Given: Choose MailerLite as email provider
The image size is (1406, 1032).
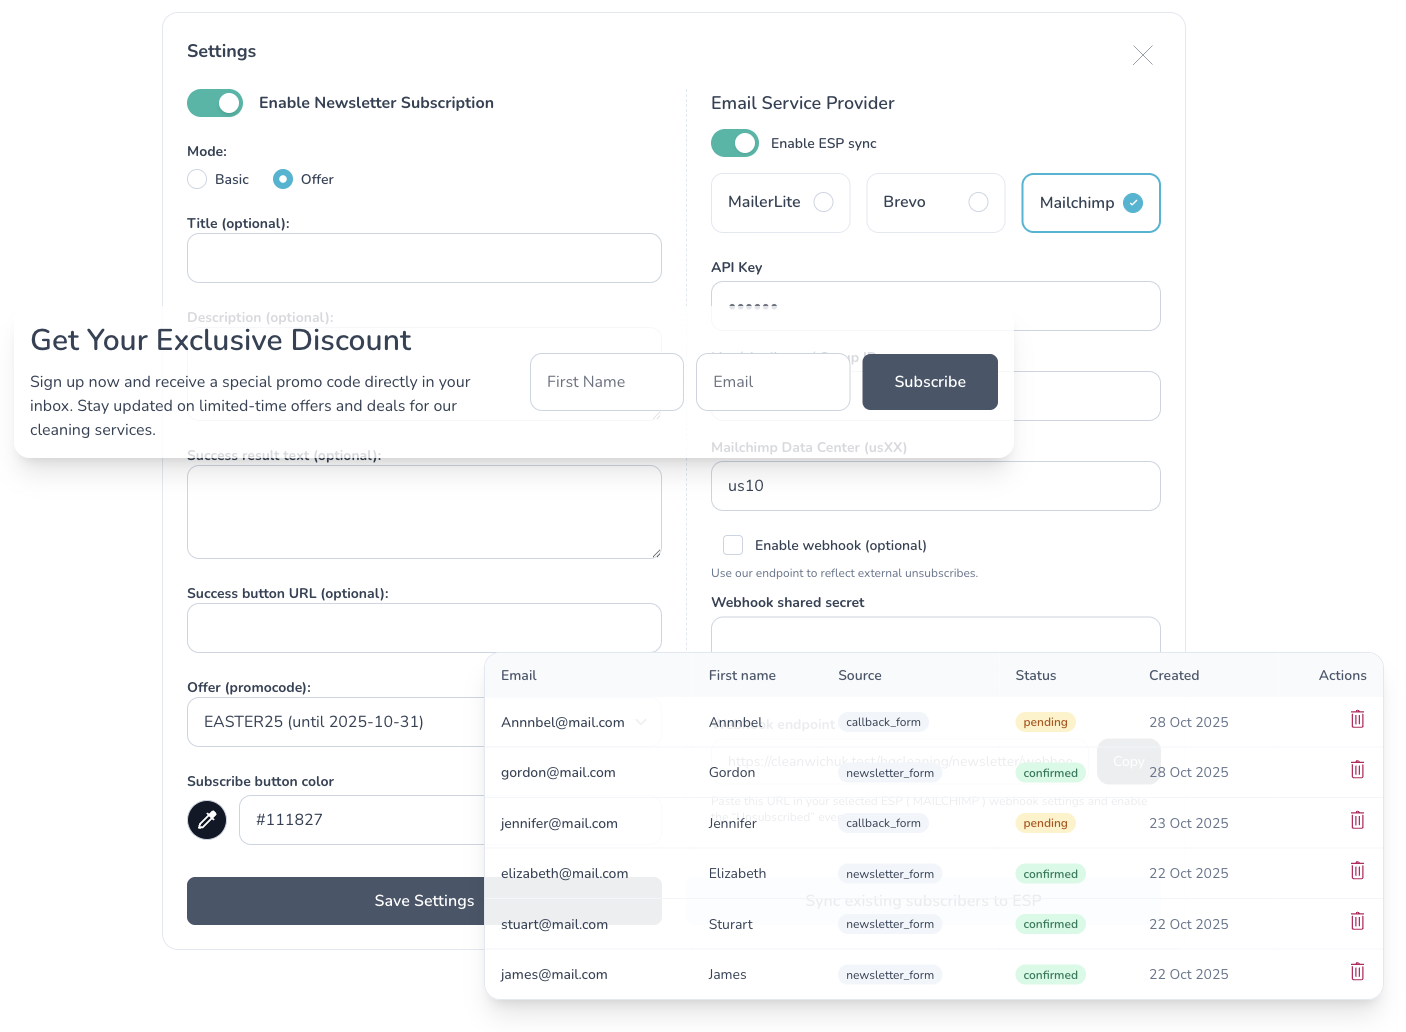Looking at the screenshot, I should 780,203.
